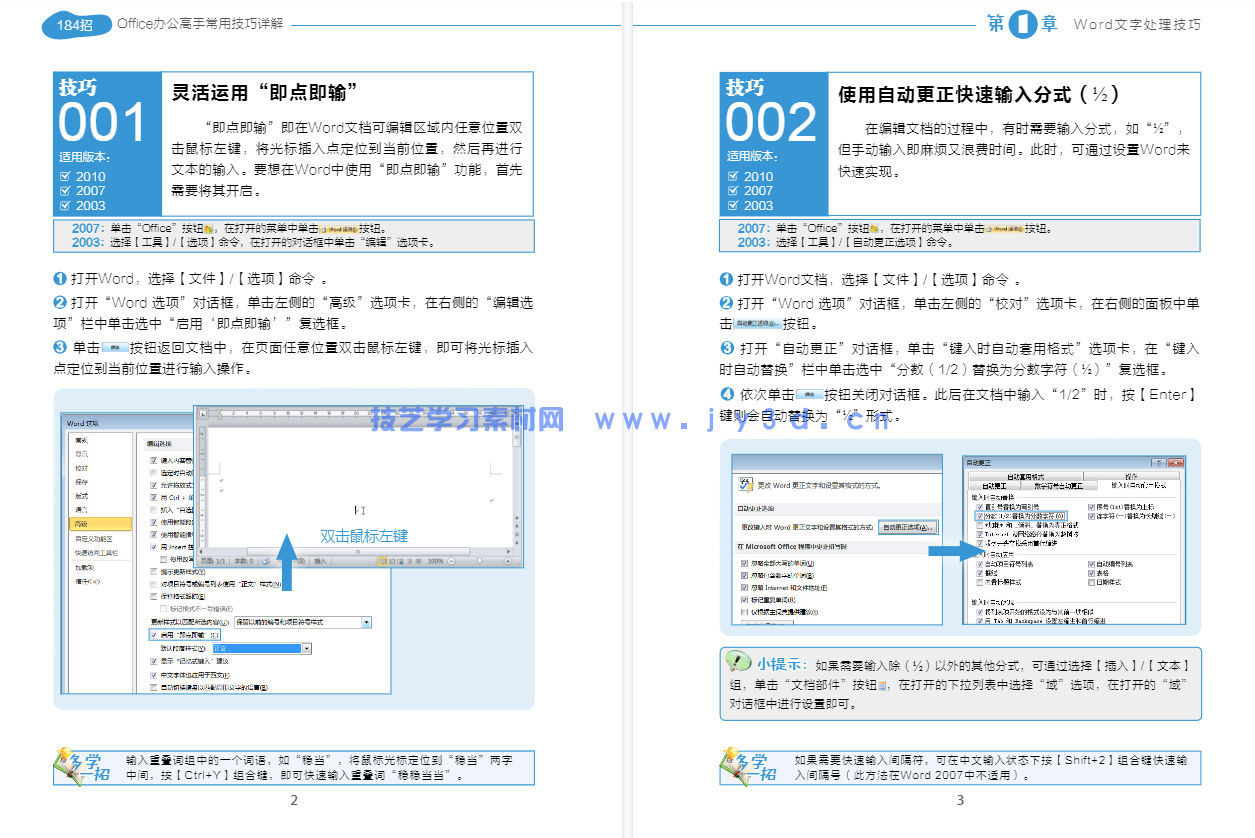Image resolution: width=1255 pixels, height=838 pixels.
Task: Toggle the 忽略 Internet 和文件地址 checkbox
Action: pyautogui.click(x=745, y=588)
